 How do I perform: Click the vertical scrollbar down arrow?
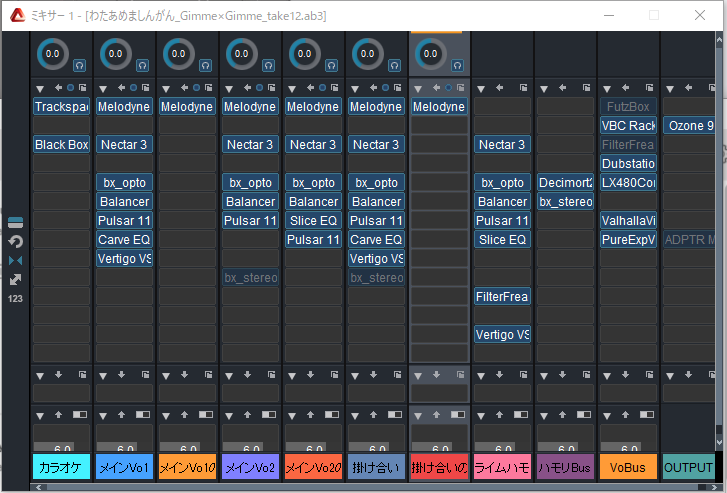pos(720,443)
